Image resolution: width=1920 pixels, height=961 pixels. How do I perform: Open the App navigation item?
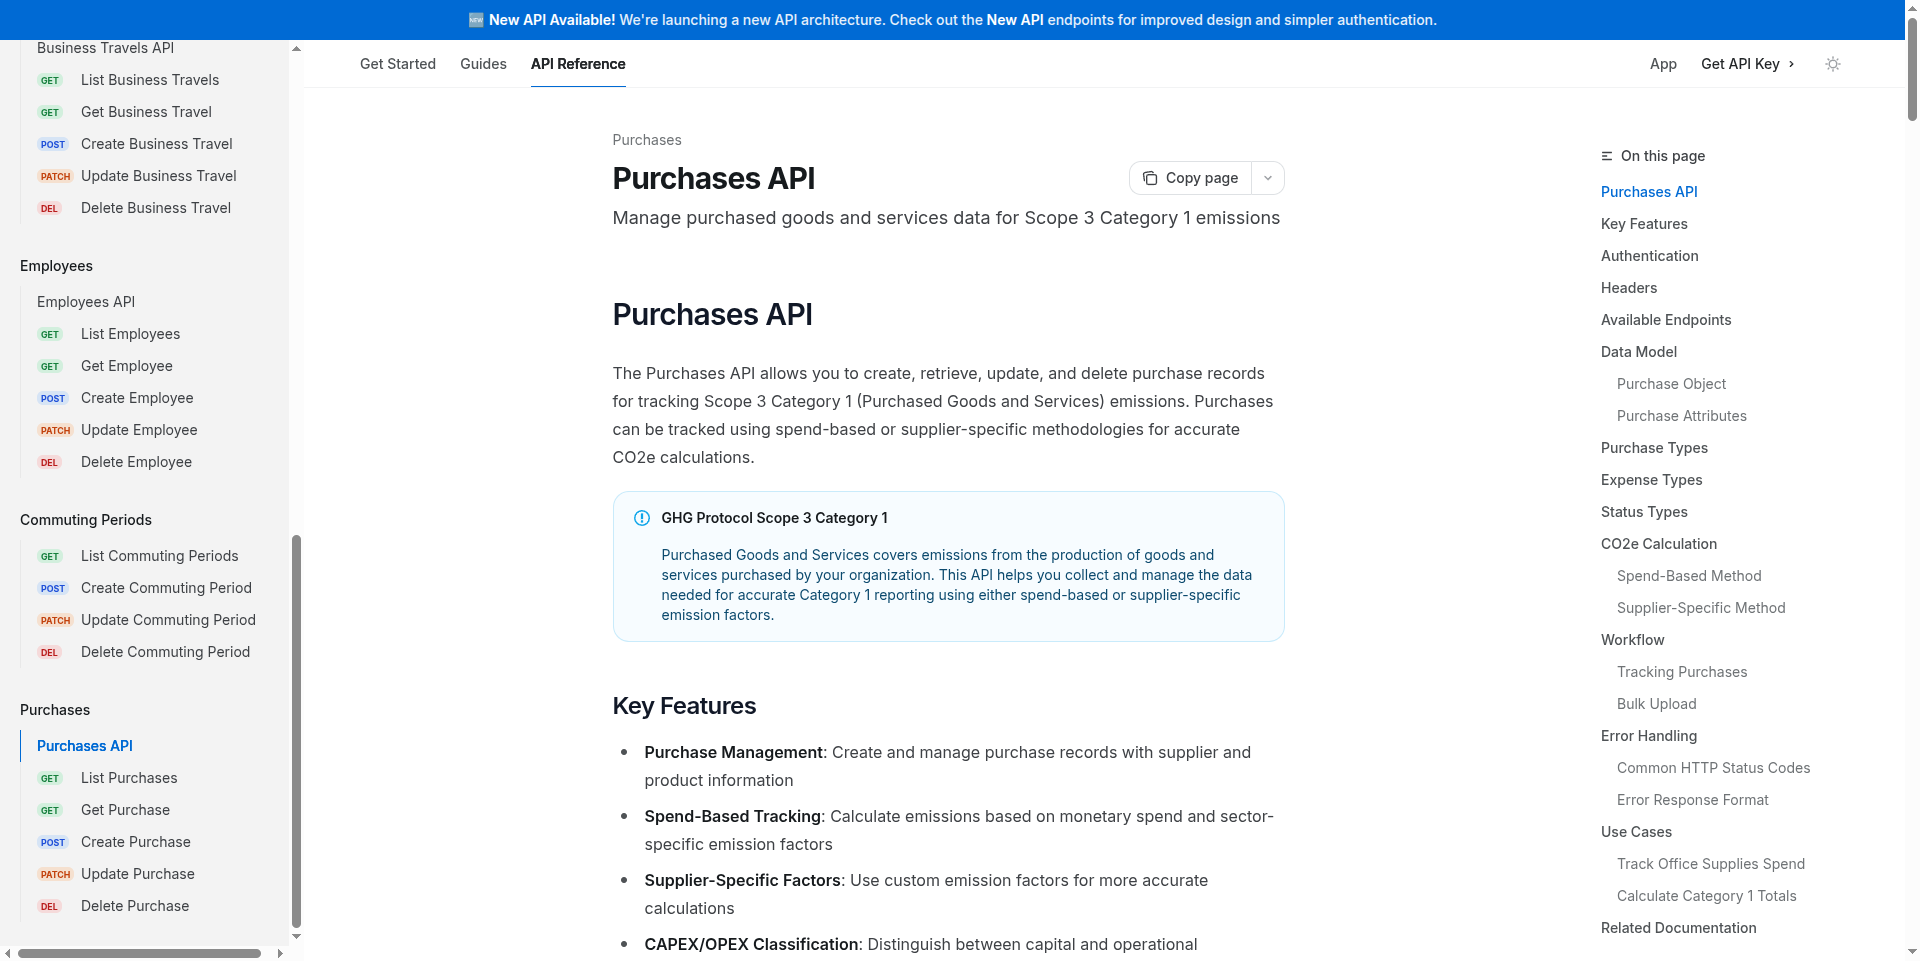point(1663,64)
